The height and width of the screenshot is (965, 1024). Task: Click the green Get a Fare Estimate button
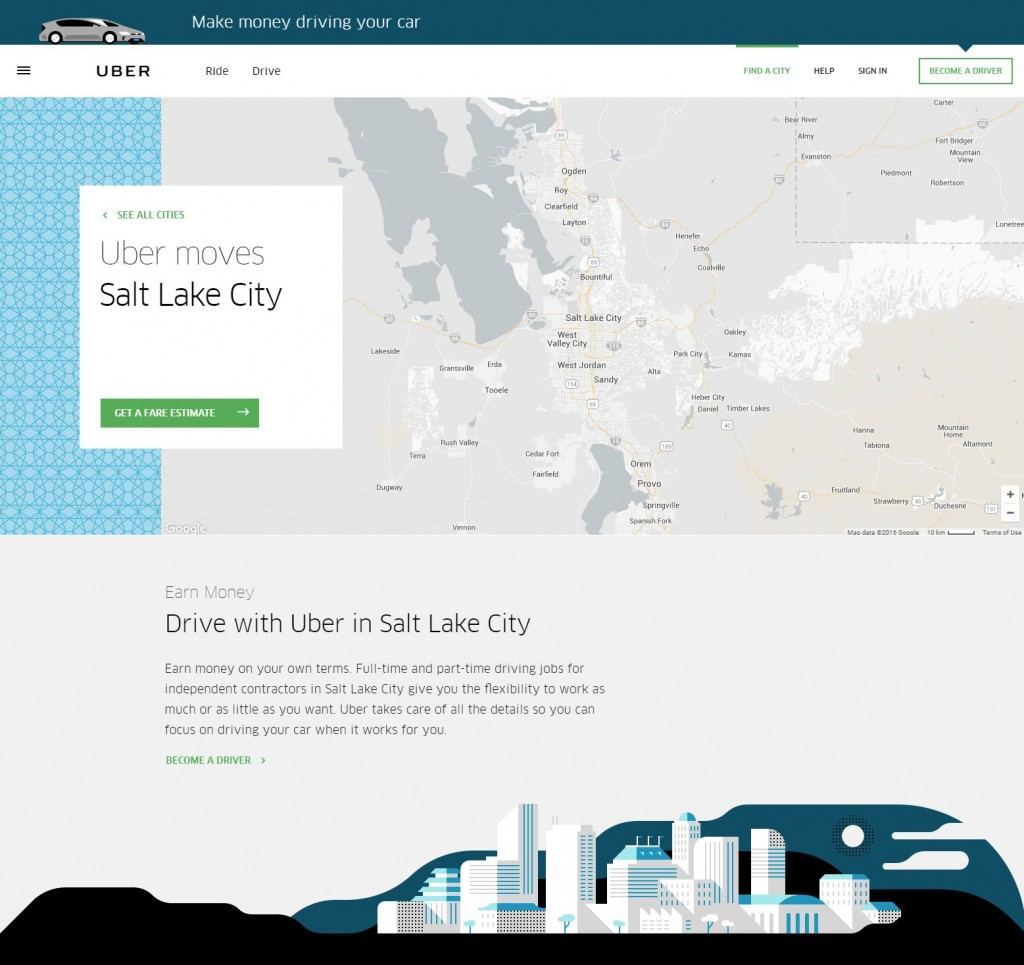pos(180,413)
